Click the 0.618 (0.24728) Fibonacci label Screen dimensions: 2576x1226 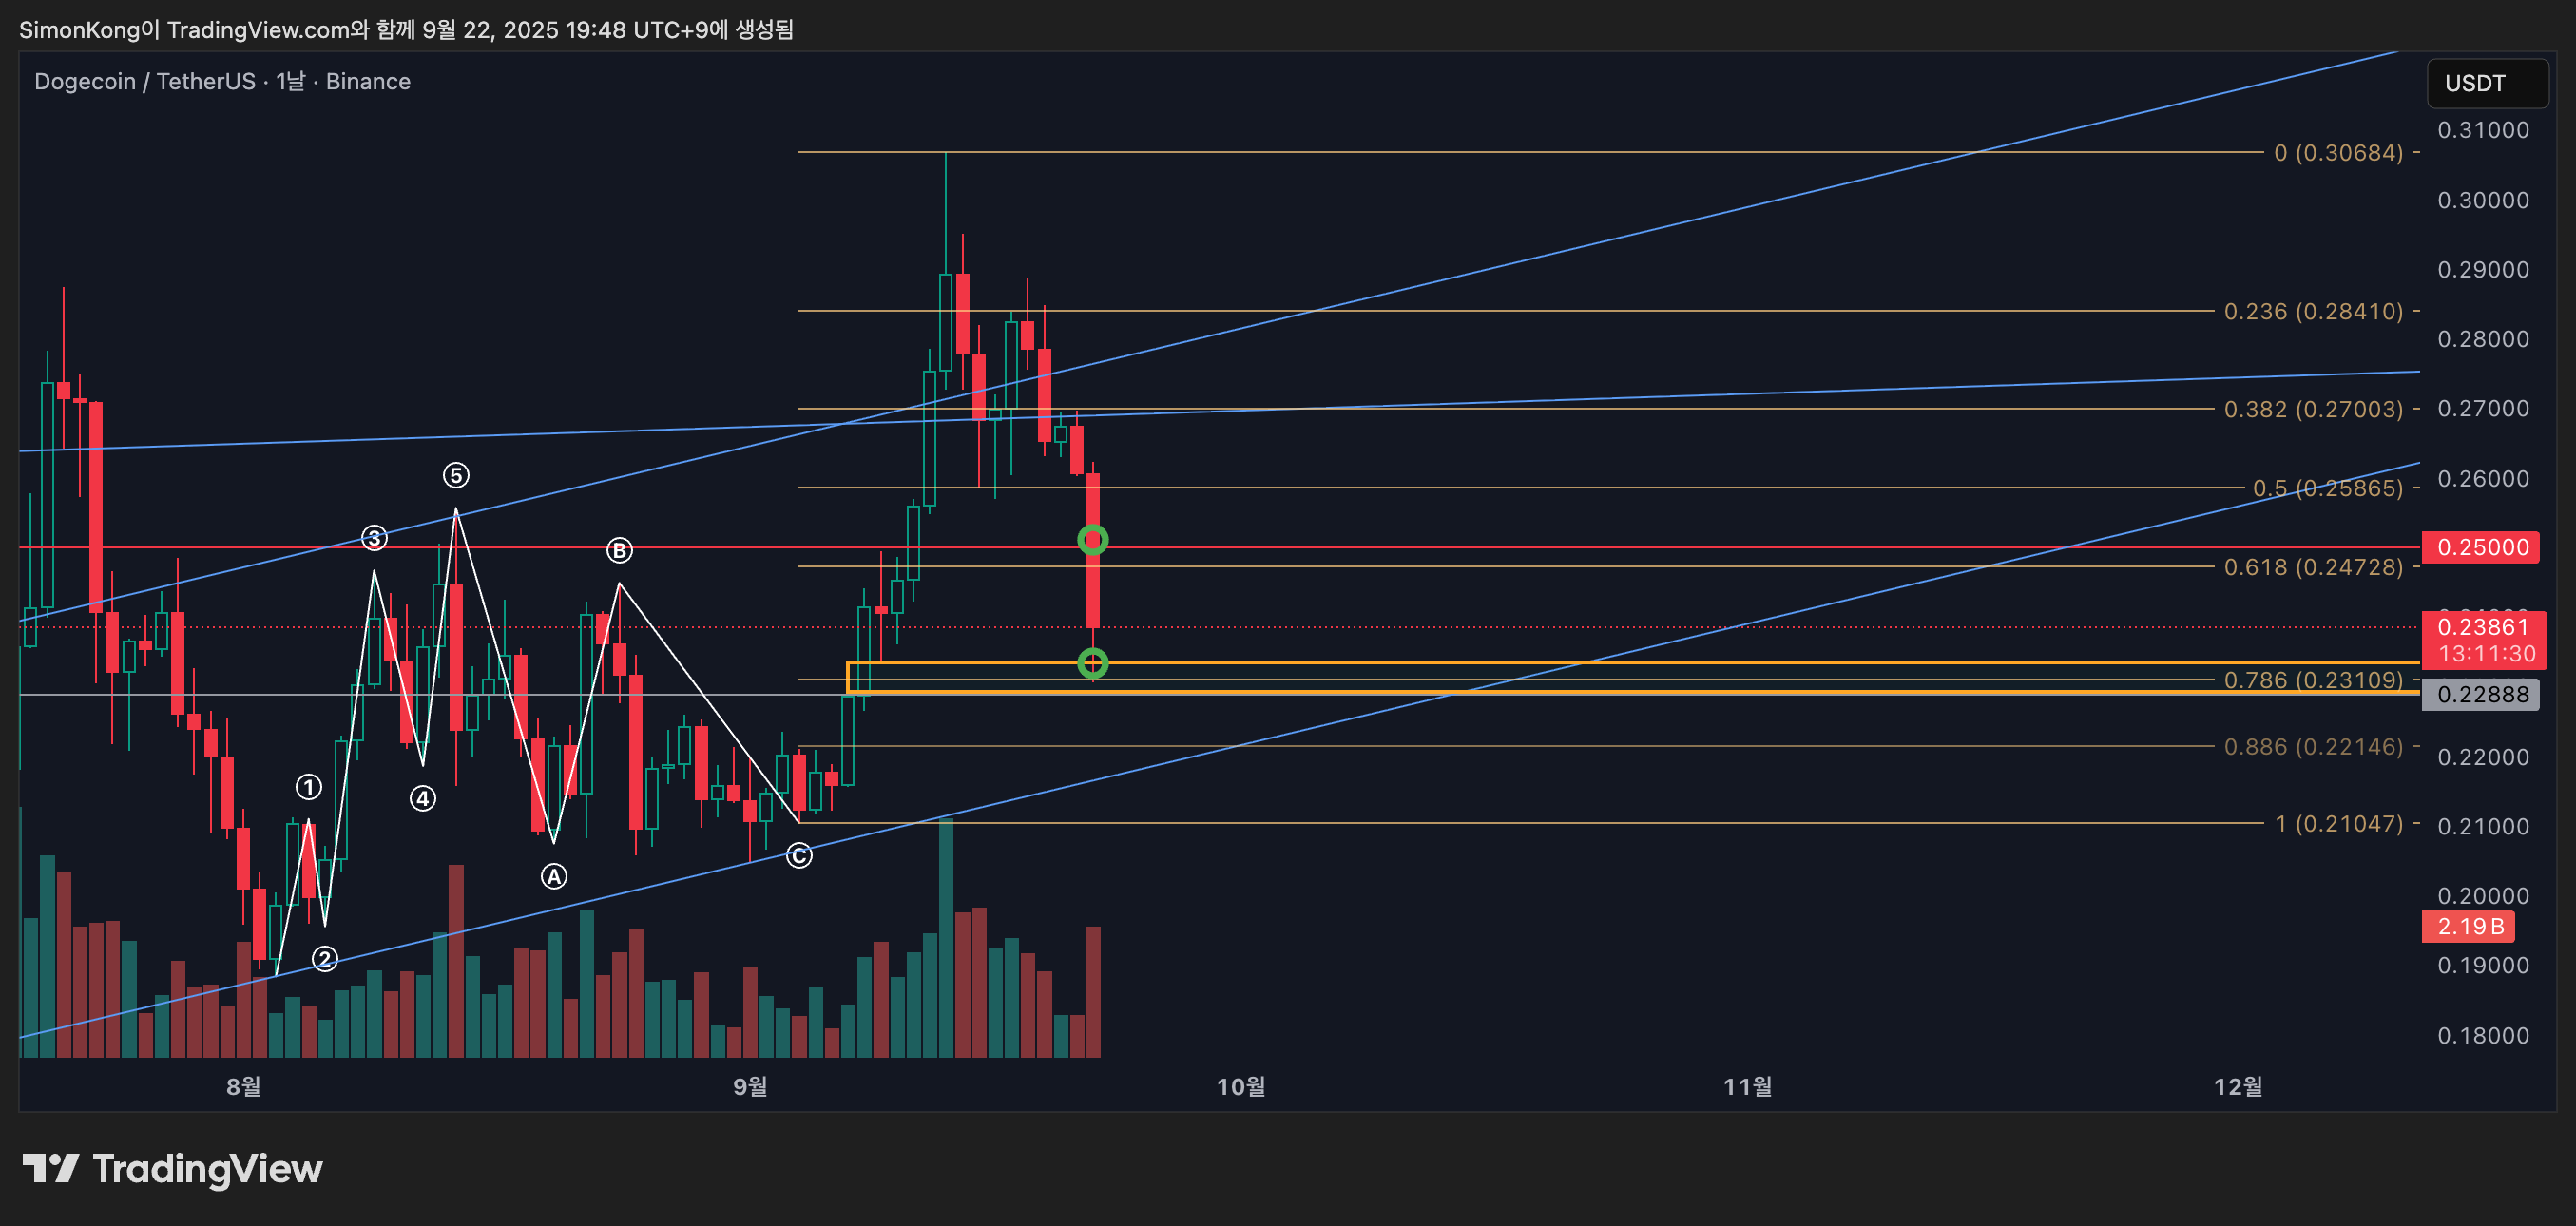pos(2312,567)
